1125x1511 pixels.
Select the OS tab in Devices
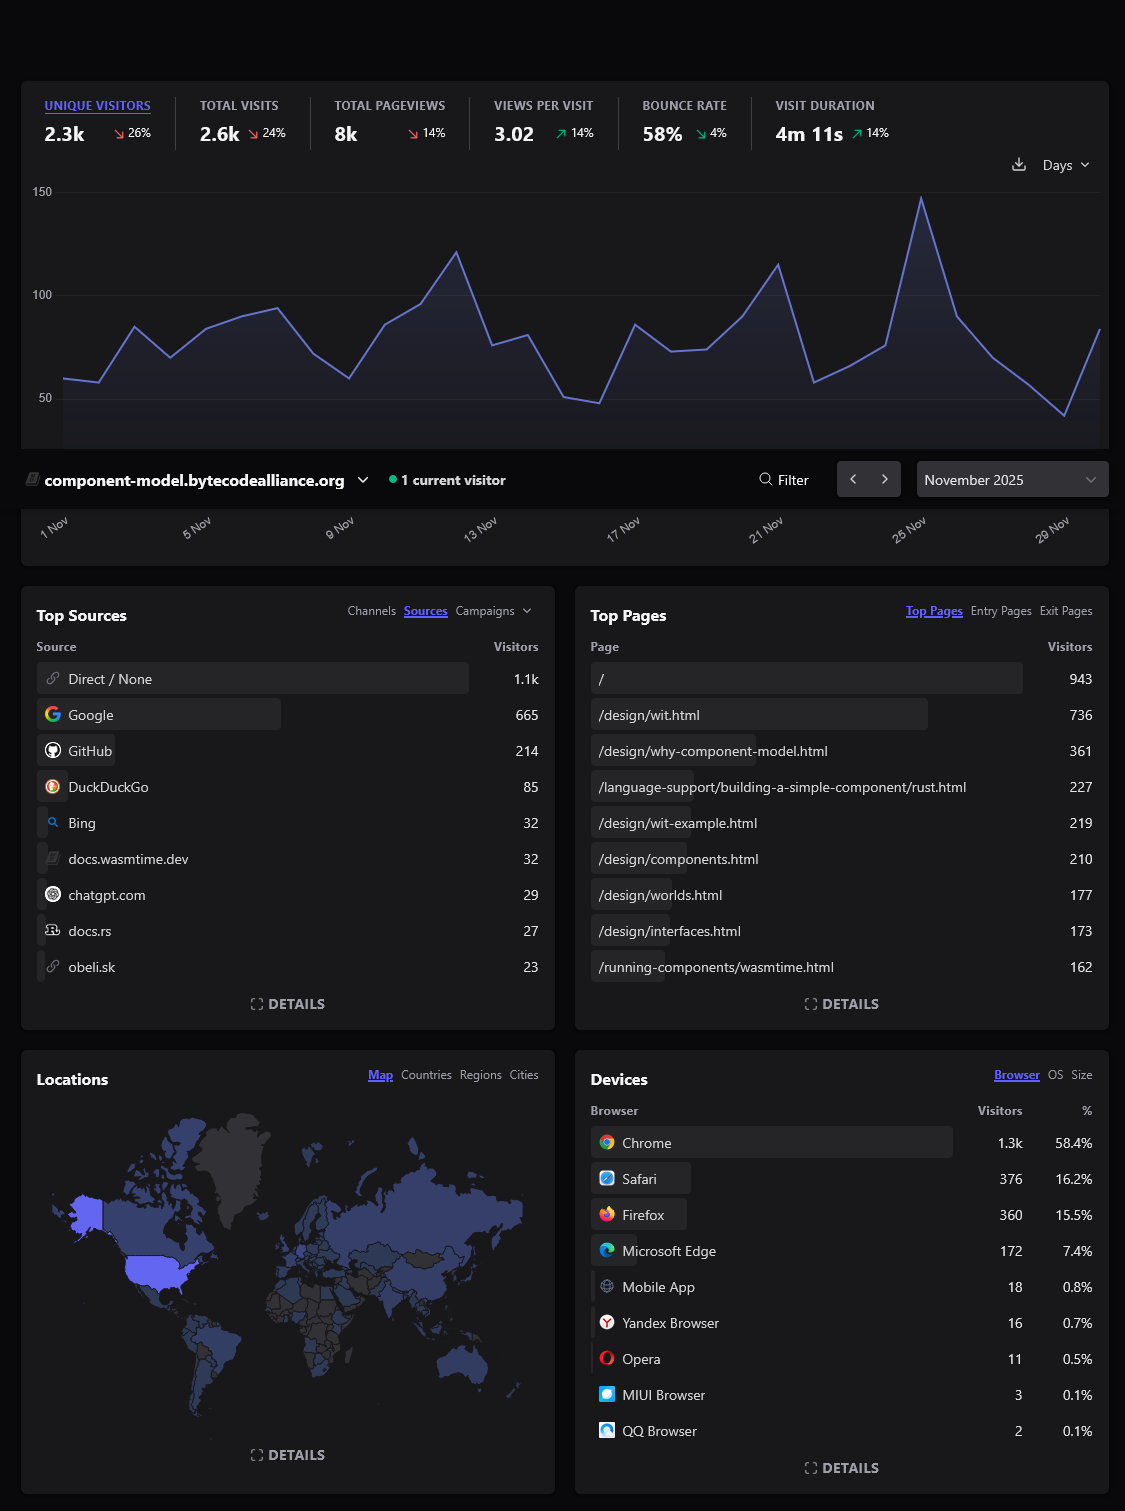[x=1055, y=1075]
